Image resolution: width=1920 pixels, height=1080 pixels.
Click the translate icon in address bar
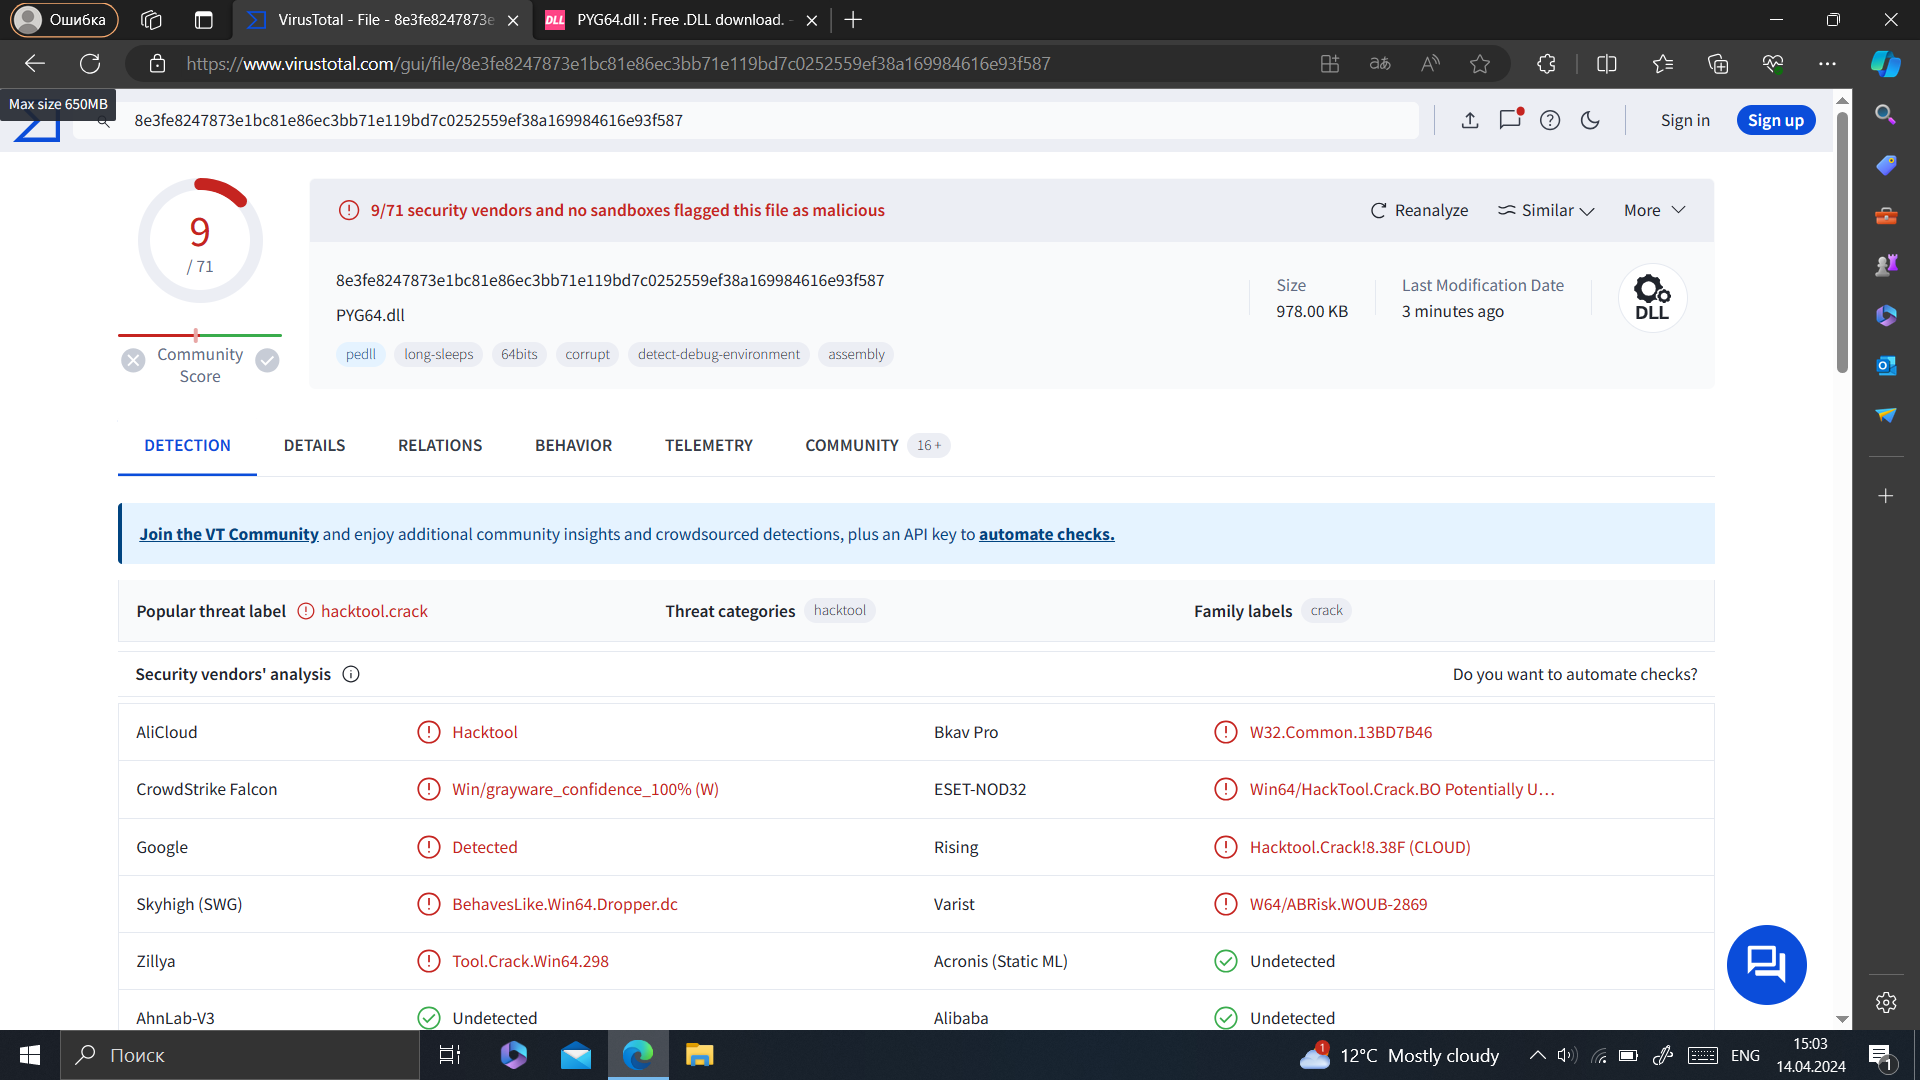[x=1380, y=63]
